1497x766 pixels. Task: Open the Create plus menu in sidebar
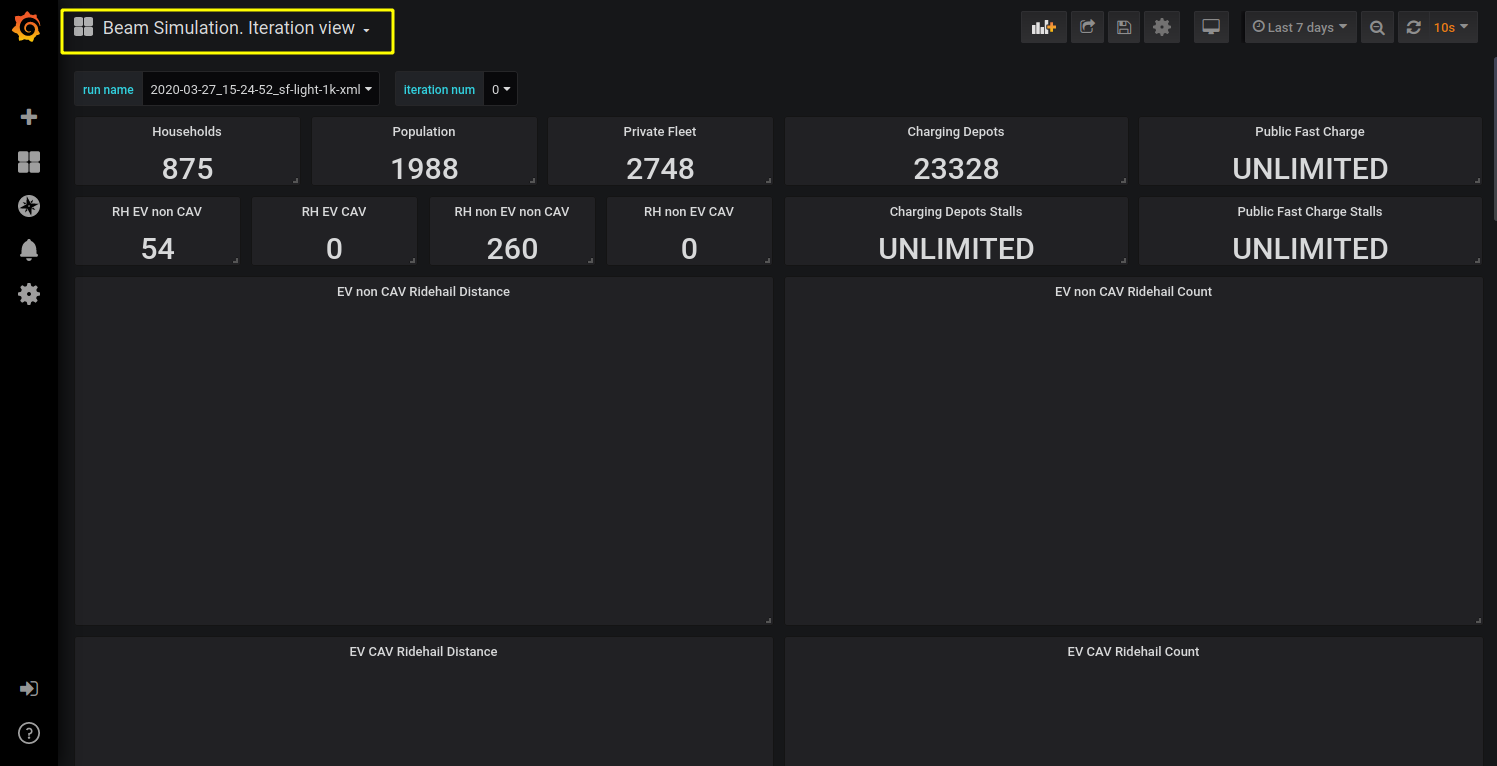tap(29, 117)
